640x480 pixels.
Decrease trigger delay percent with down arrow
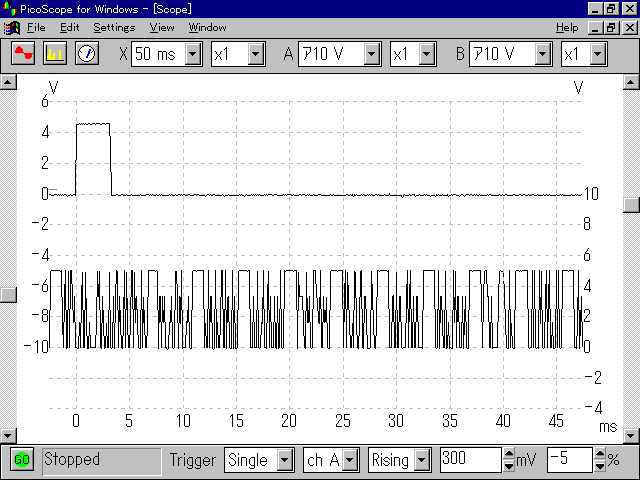coord(600,466)
